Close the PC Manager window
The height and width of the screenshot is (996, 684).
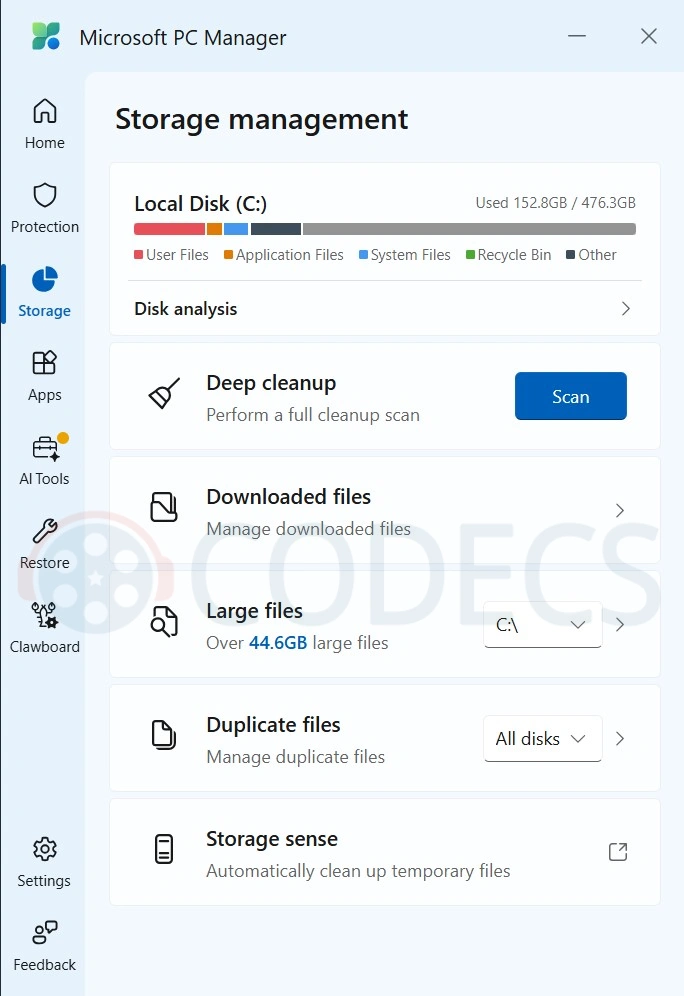pyautogui.click(x=648, y=36)
